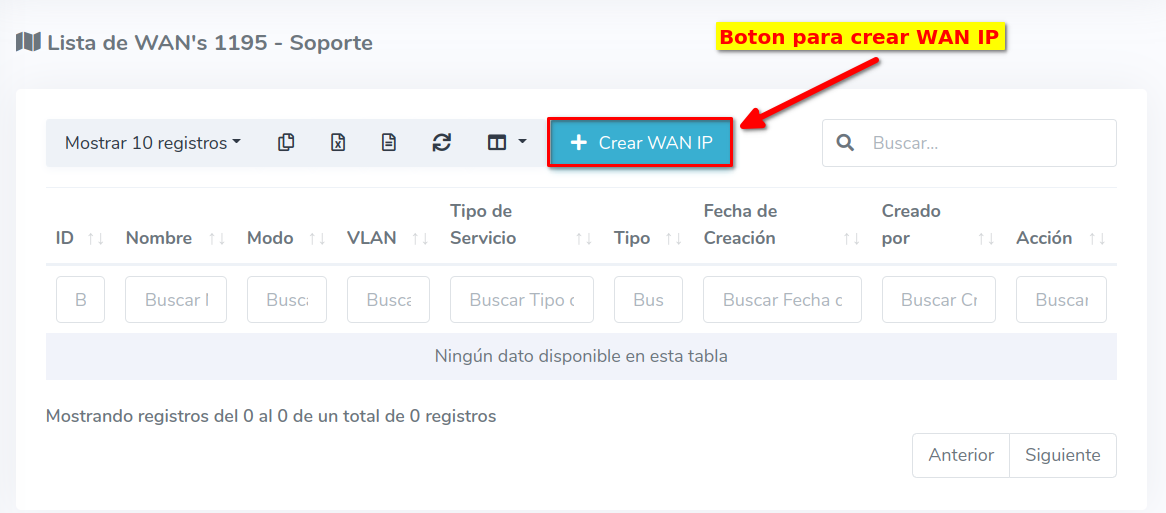The width and height of the screenshot is (1166, 513).
Task: Click the magnifying glass search icon
Action: coord(845,143)
